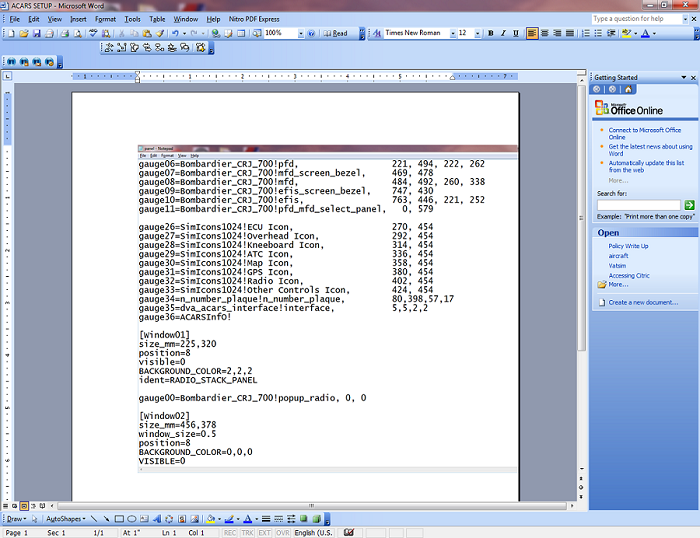The width and height of the screenshot is (700, 538).
Task: Print the document using printer icon
Action: click(x=65, y=33)
